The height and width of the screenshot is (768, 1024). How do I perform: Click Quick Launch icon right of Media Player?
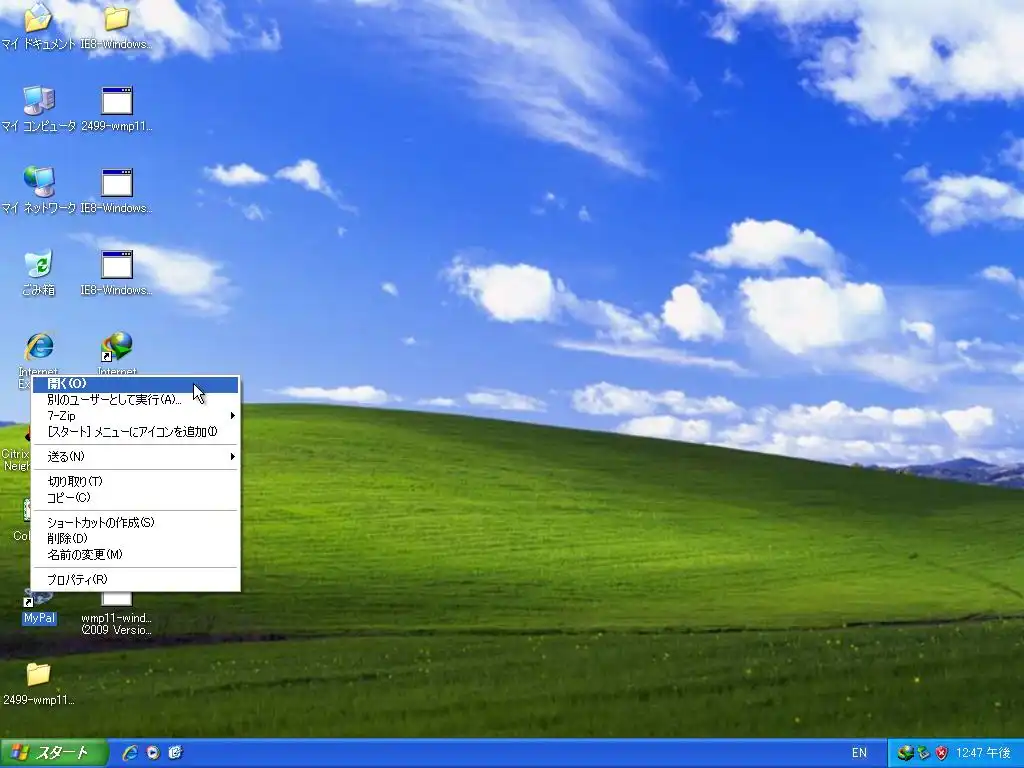pos(175,753)
